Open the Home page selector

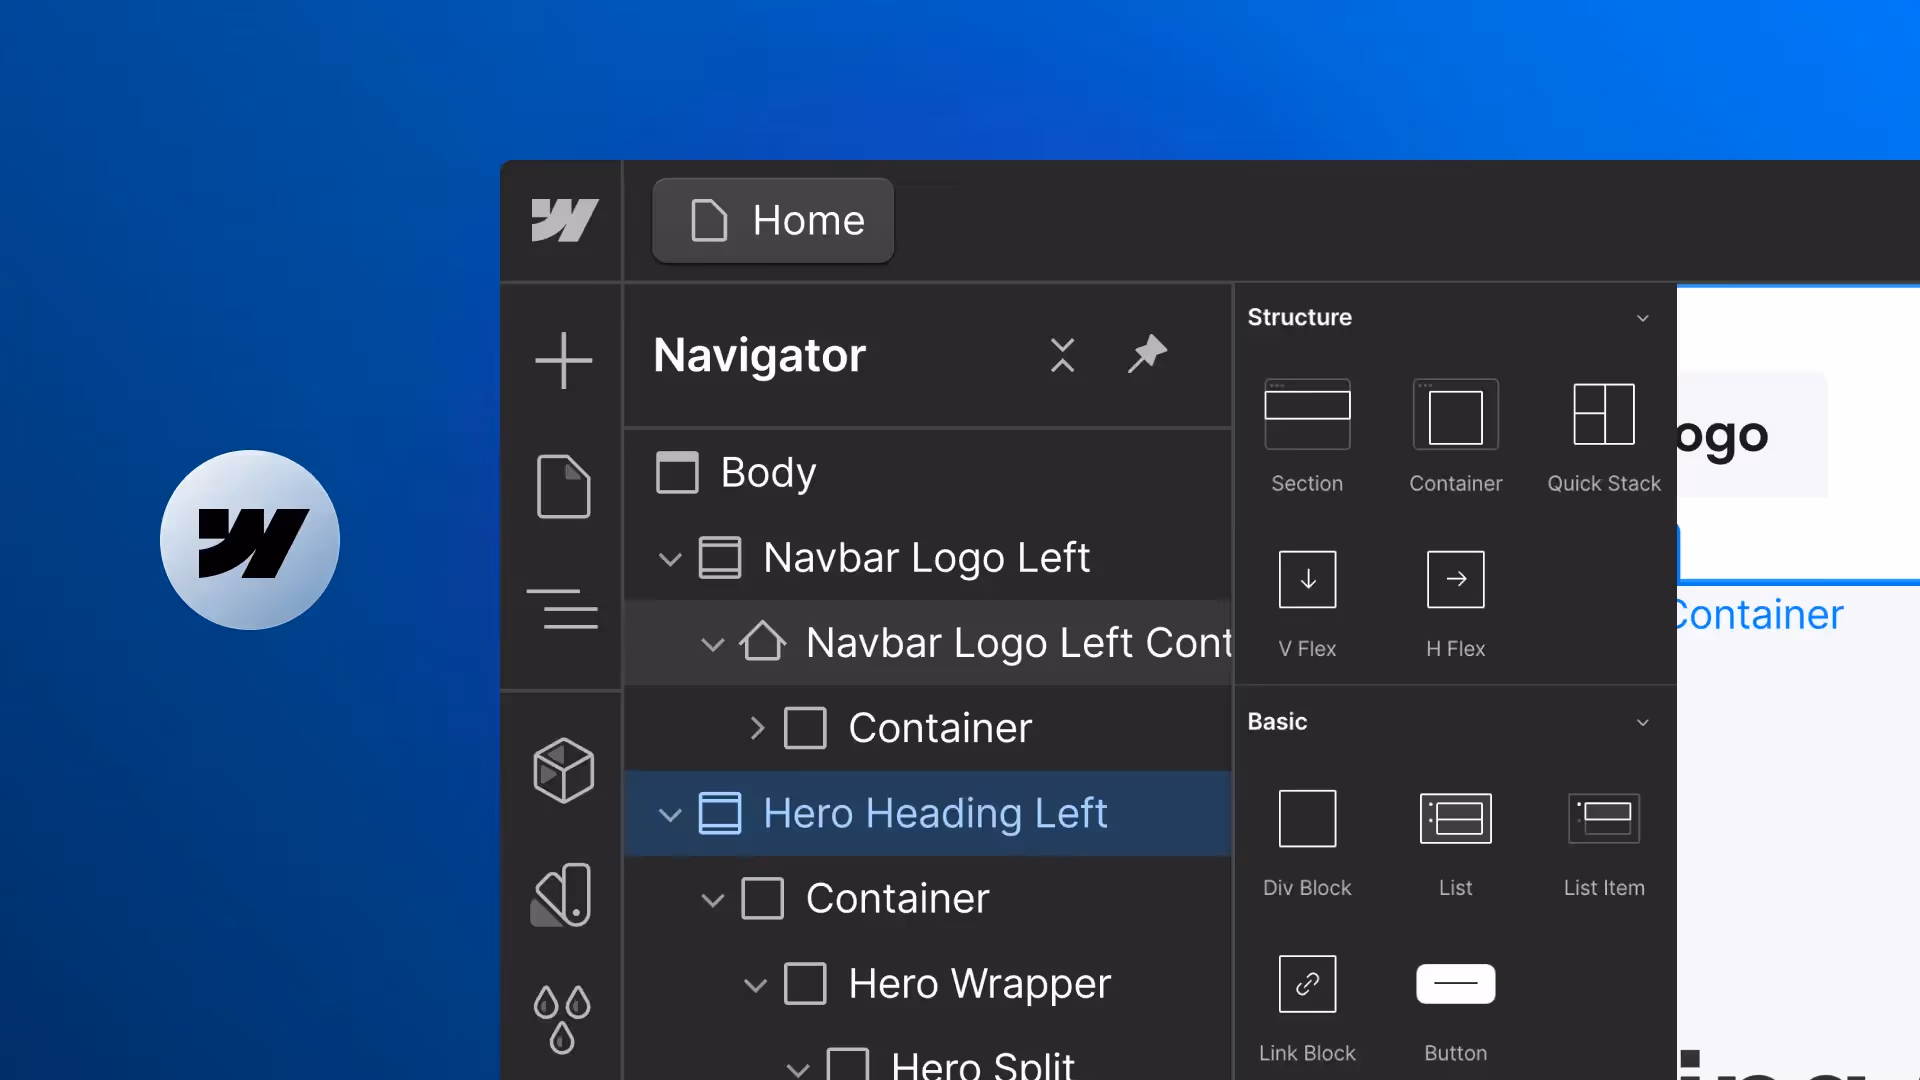[773, 220]
